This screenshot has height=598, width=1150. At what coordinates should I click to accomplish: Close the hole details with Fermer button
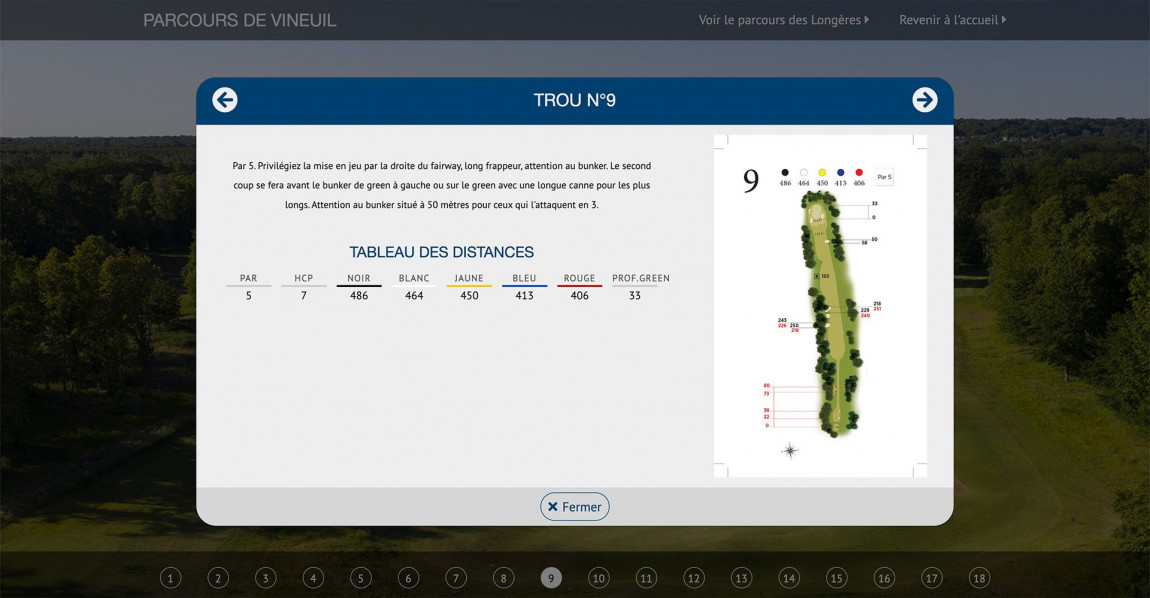(575, 507)
